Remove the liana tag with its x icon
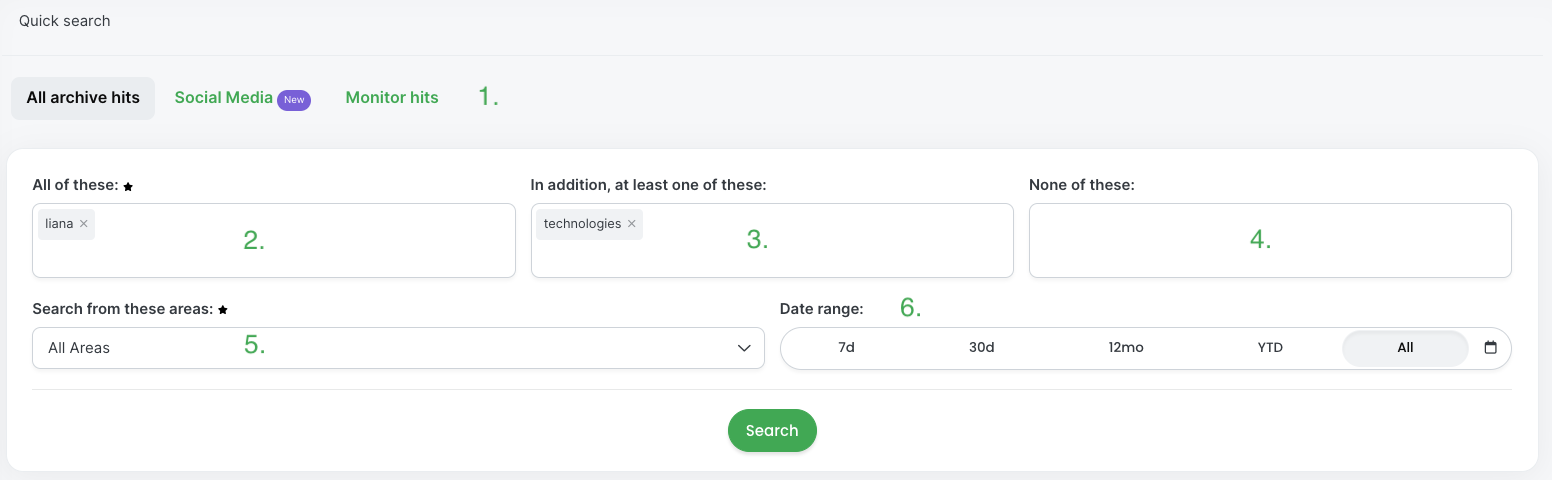 tap(84, 224)
